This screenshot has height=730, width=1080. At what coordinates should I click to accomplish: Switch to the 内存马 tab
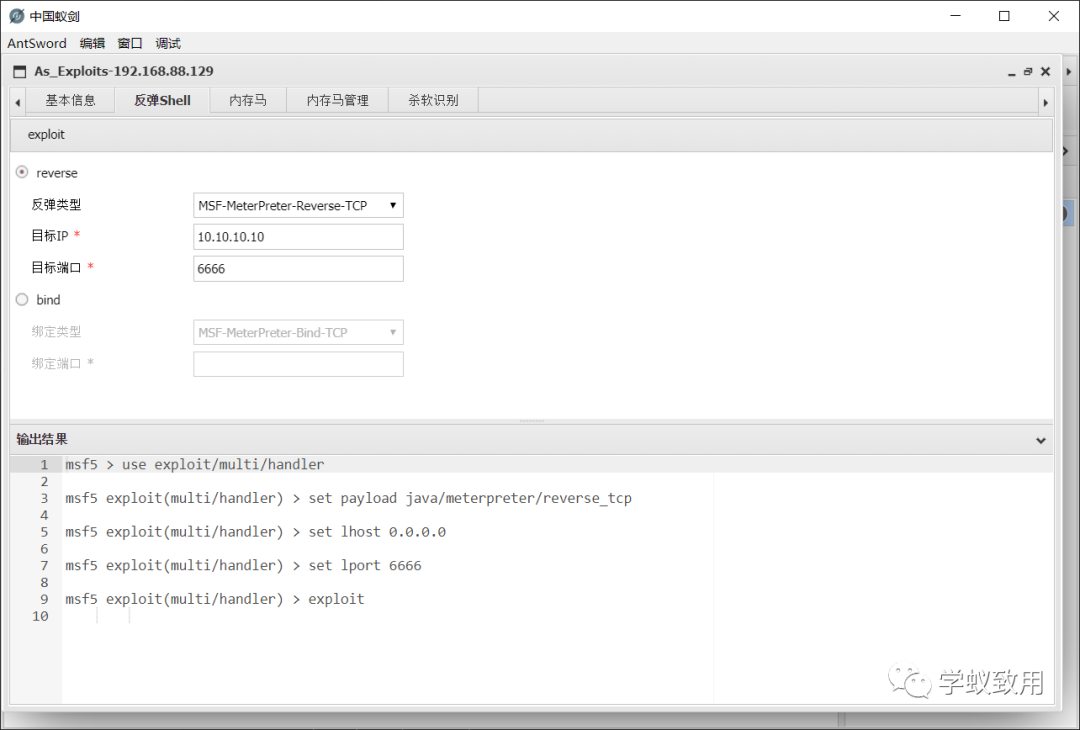pos(248,101)
